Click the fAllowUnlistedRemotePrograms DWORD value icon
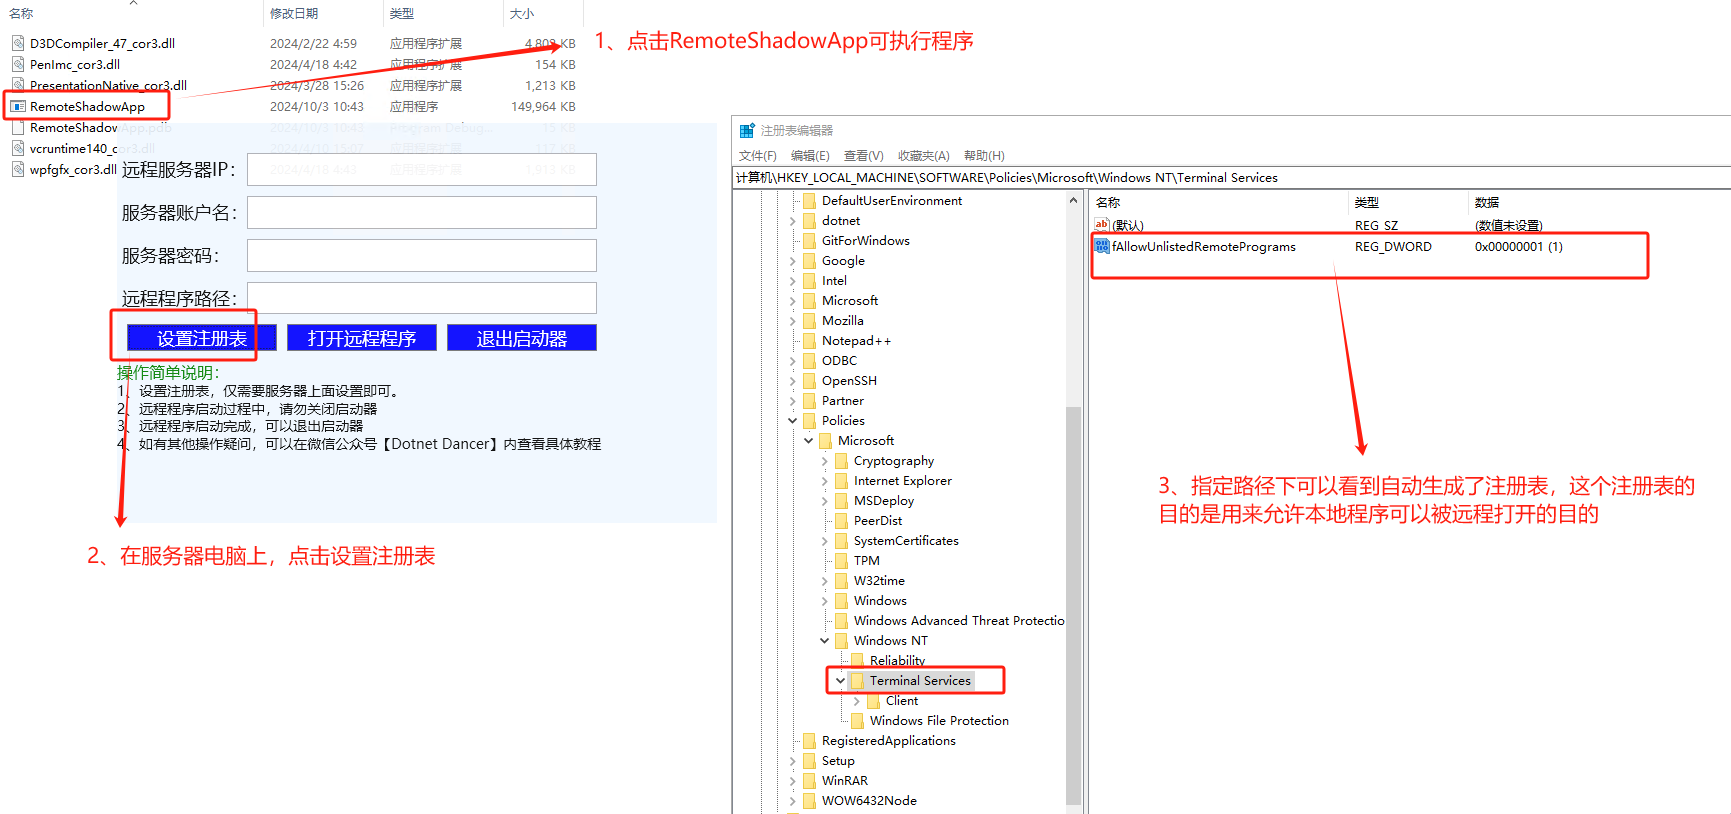This screenshot has height=814, width=1731. coord(1102,246)
